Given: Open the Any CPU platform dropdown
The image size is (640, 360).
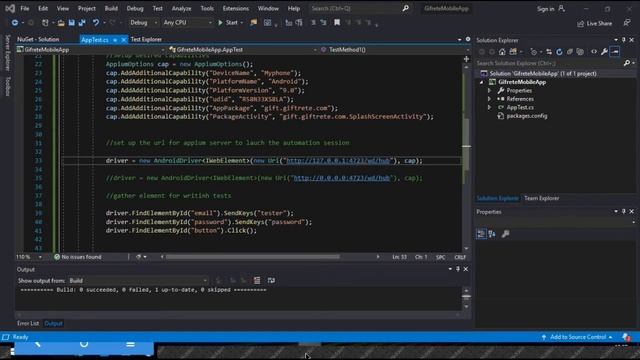Looking at the screenshot, I should [188, 23].
